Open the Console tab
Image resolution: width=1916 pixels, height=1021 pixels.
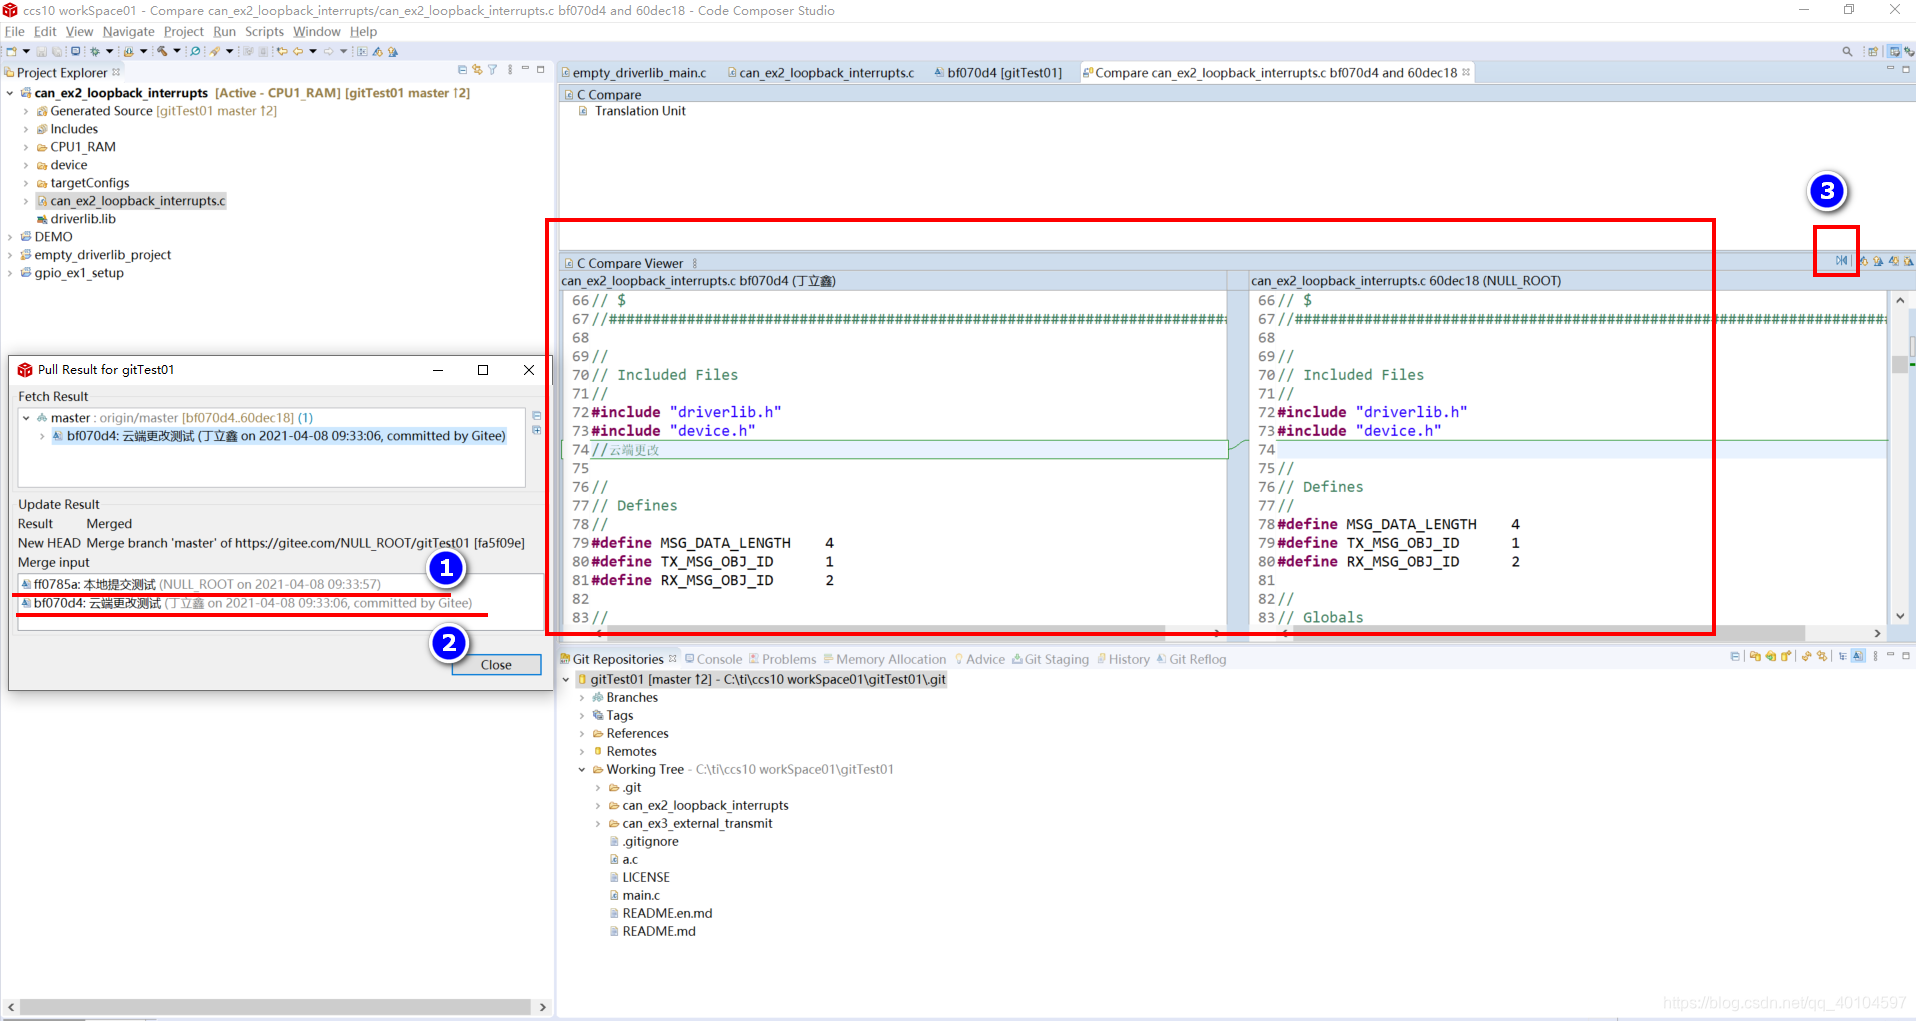tap(713, 659)
